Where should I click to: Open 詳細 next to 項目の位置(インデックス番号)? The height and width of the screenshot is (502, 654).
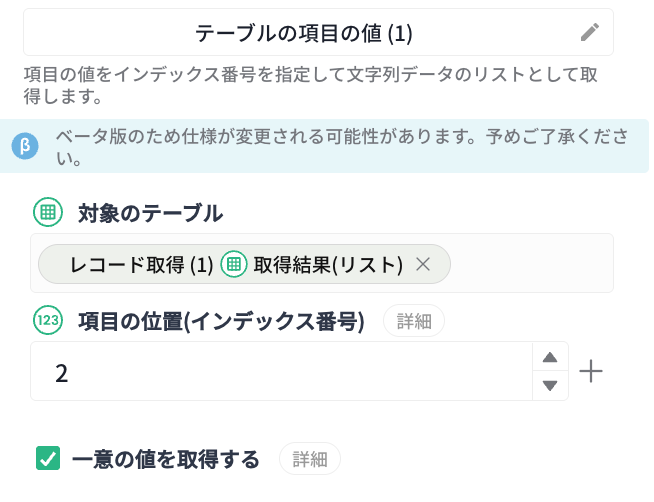(414, 321)
